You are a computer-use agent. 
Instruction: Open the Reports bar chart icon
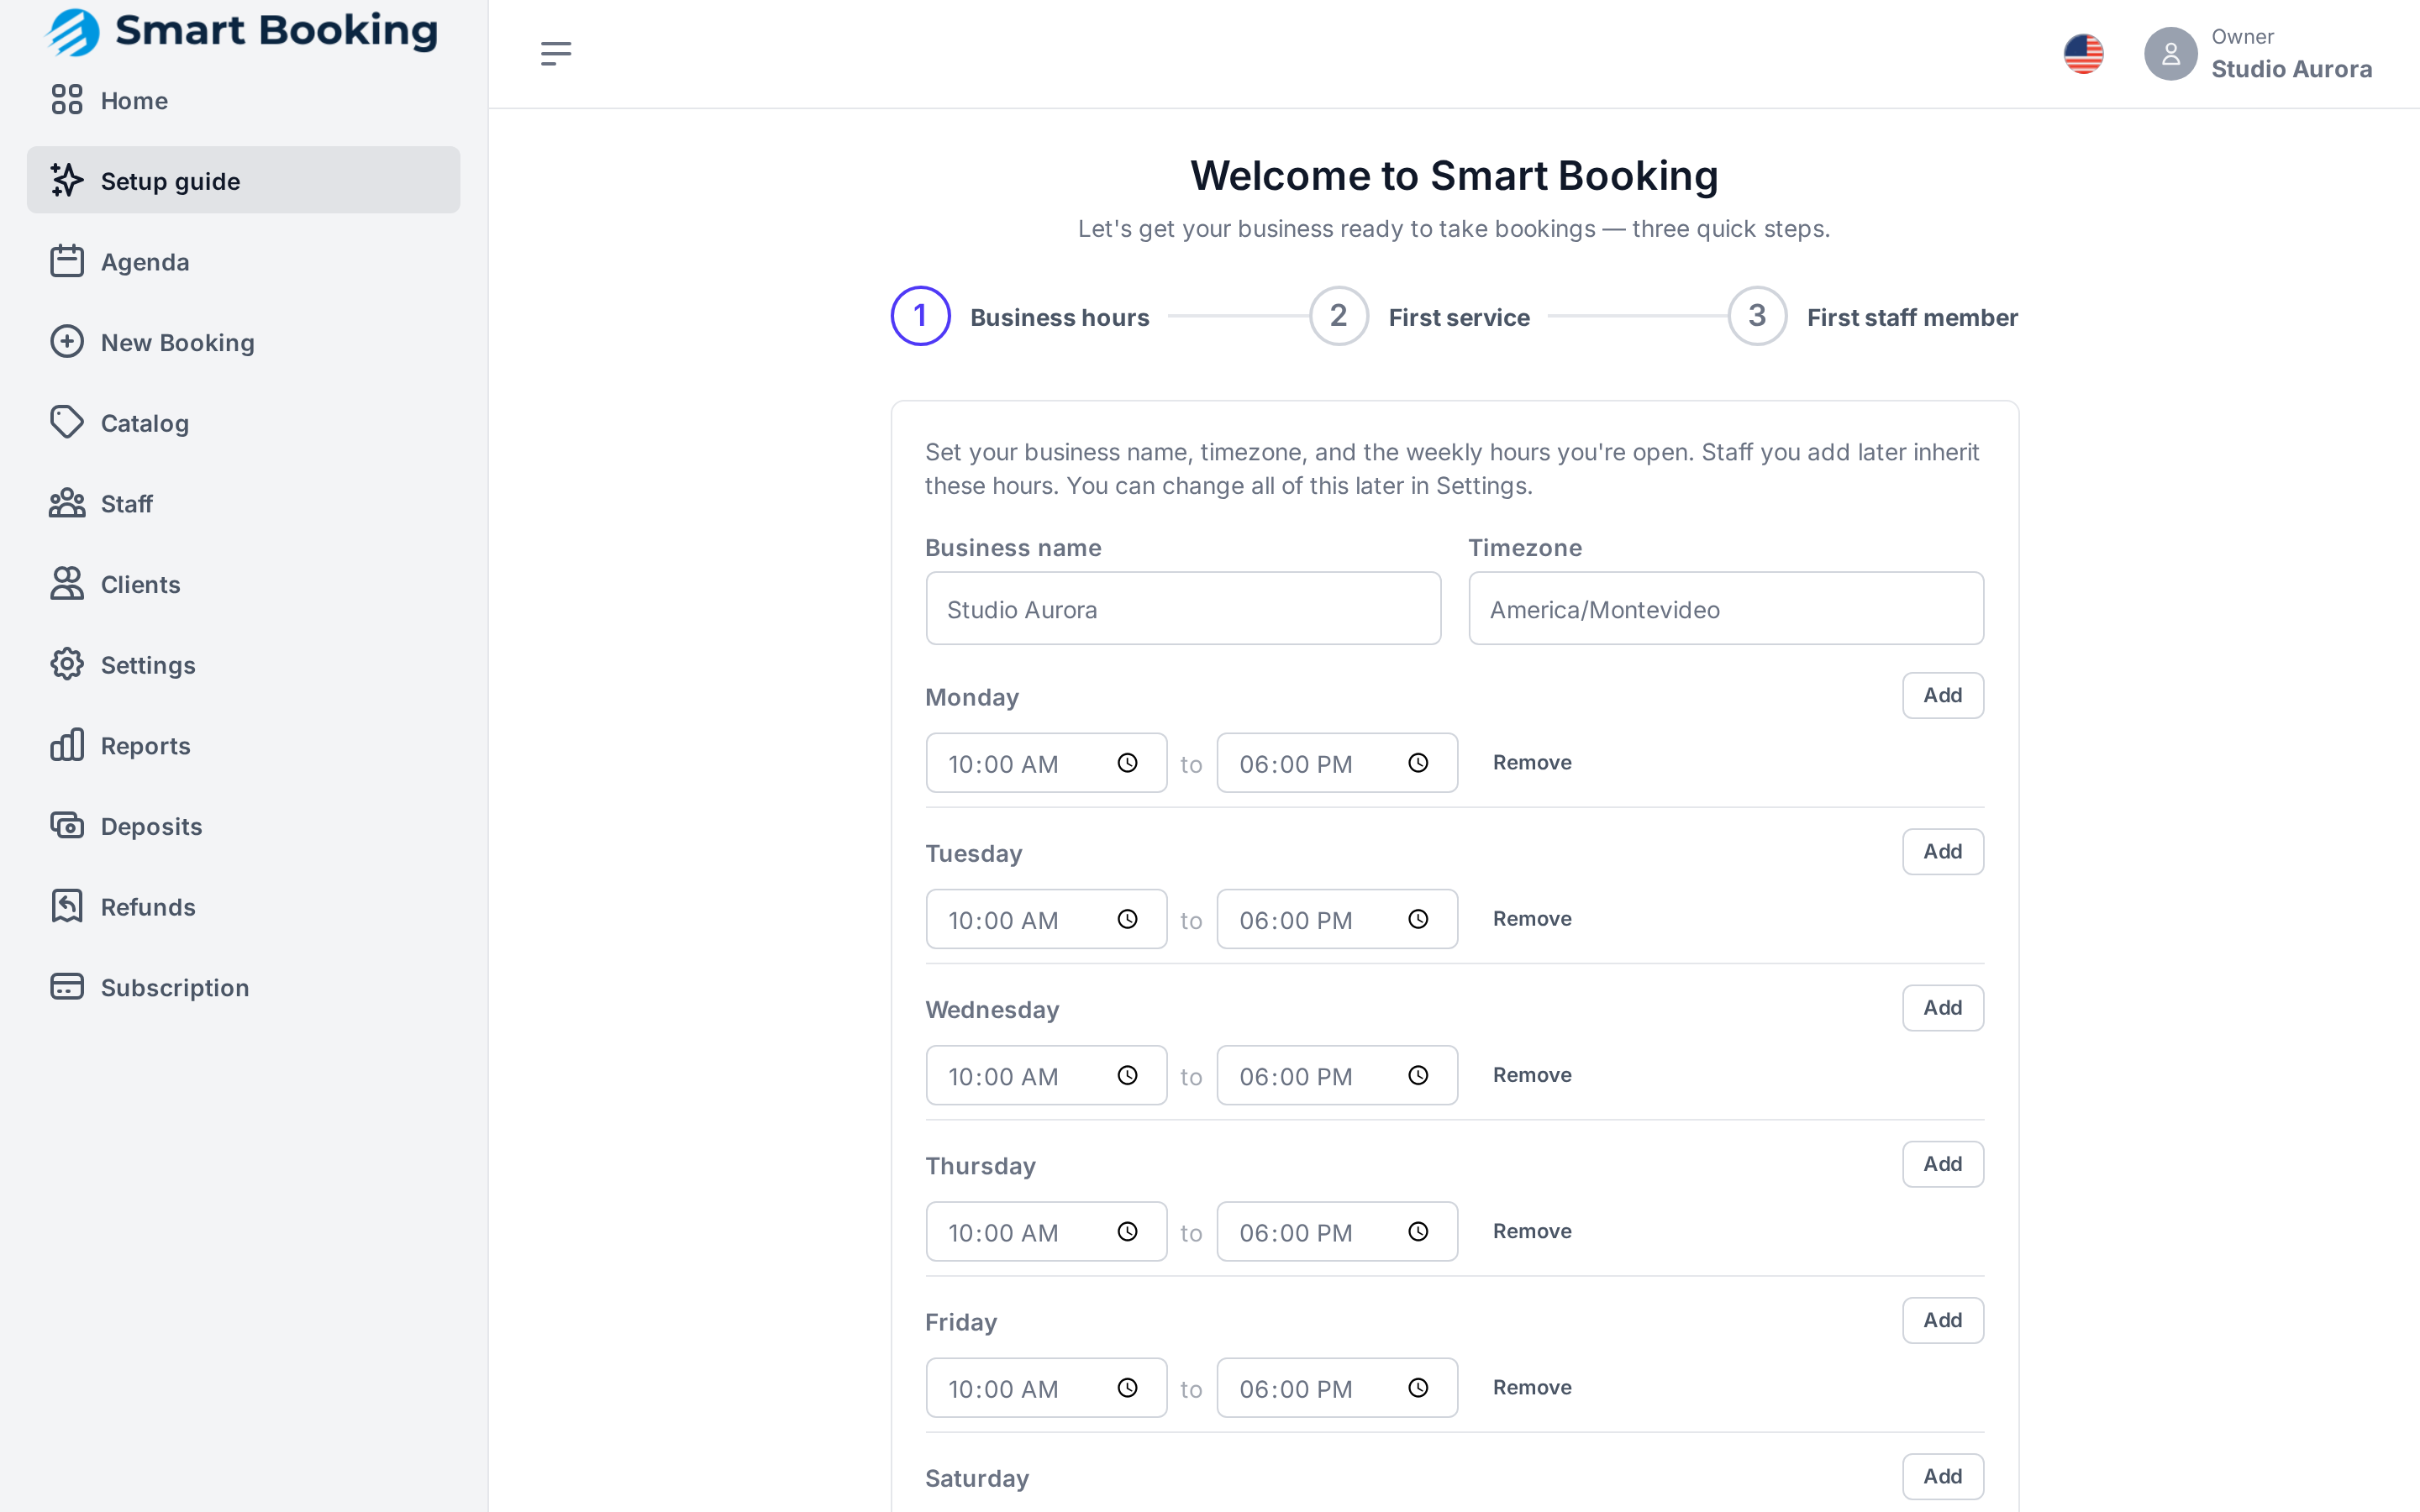coord(67,745)
